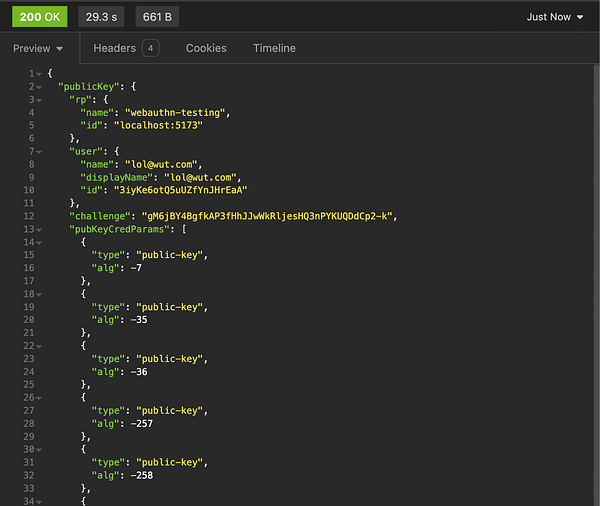This screenshot has width=600, height=506.
Task: Click the "webauthn-testing" value
Action: [x=175, y=113]
